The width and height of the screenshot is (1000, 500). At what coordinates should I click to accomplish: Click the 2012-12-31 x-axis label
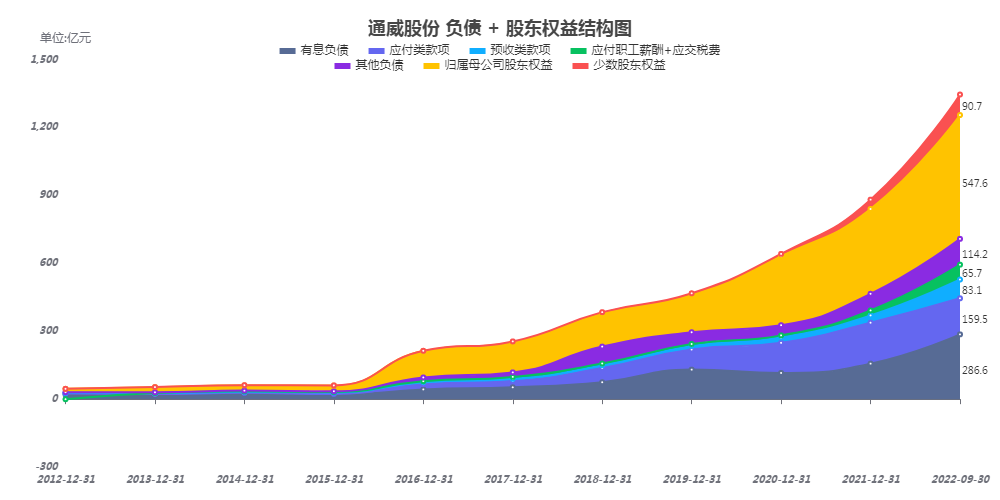click(66, 479)
